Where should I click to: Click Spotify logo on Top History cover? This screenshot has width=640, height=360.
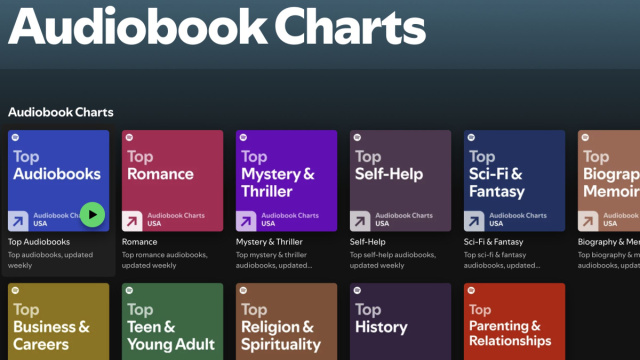pos(357,291)
